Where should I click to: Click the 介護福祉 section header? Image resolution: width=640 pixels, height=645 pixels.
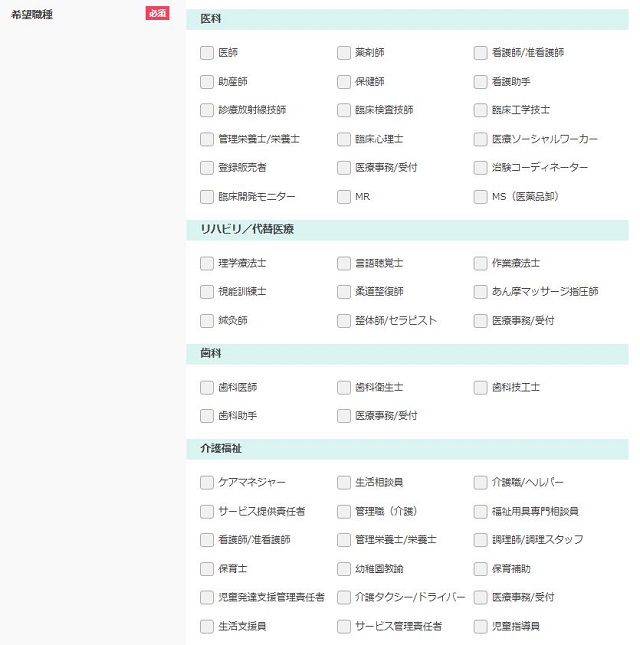click(407, 449)
